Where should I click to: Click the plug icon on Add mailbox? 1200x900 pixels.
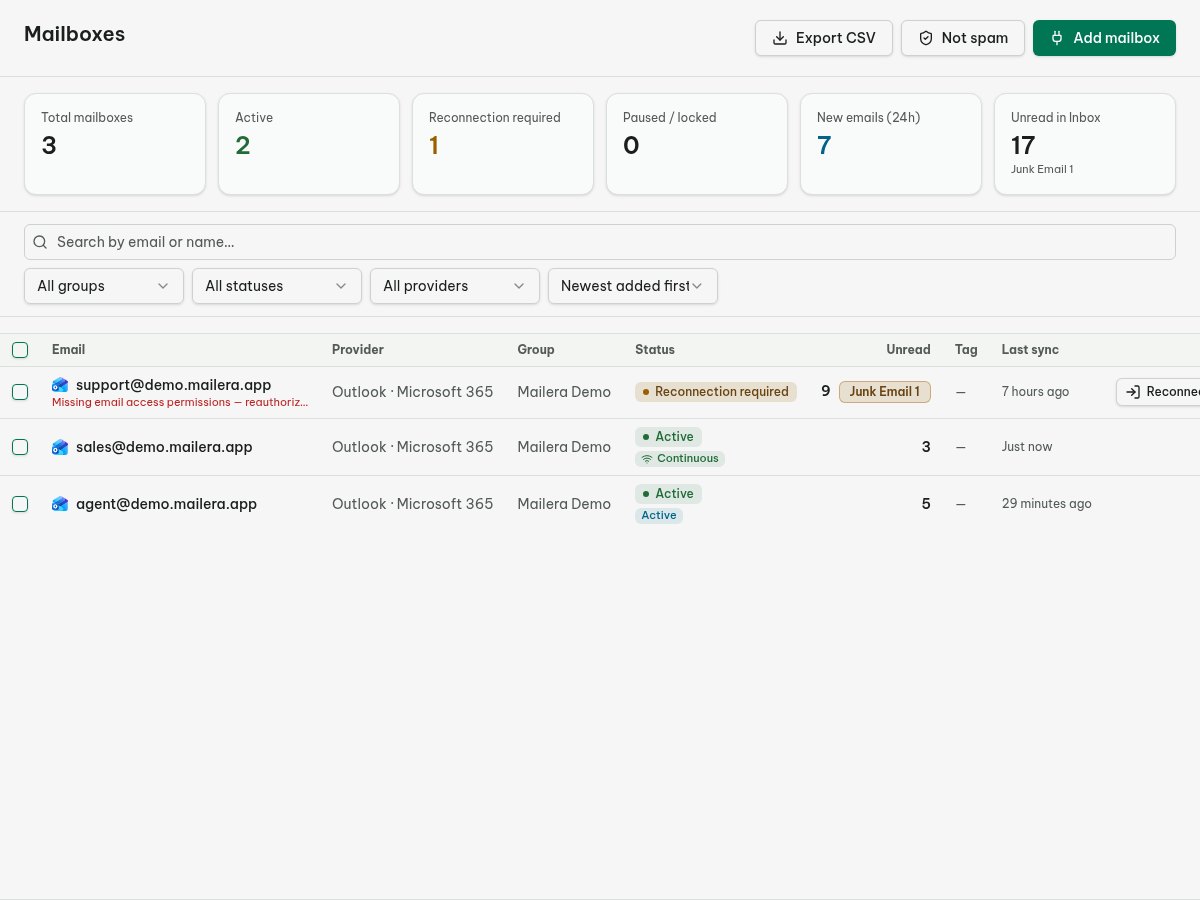[x=1057, y=38]
